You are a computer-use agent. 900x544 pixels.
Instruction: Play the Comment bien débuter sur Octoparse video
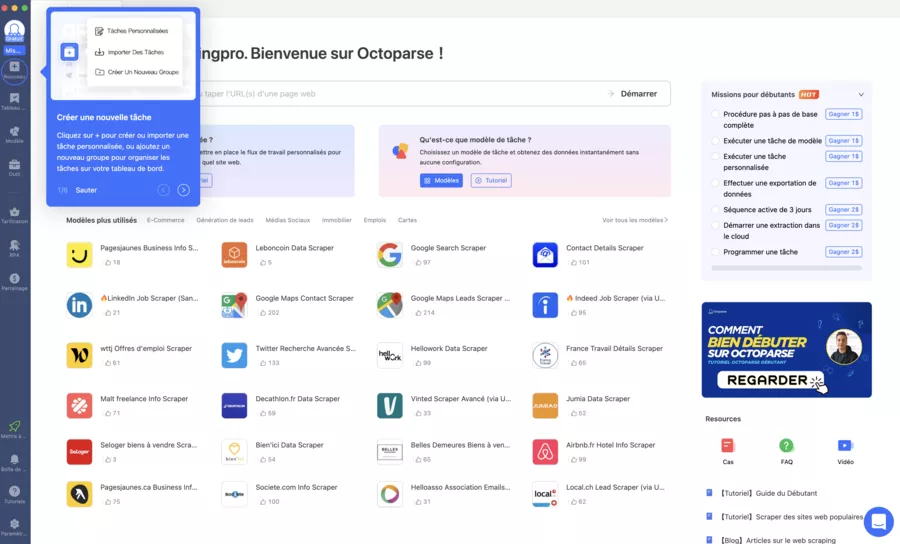point(786,350)
